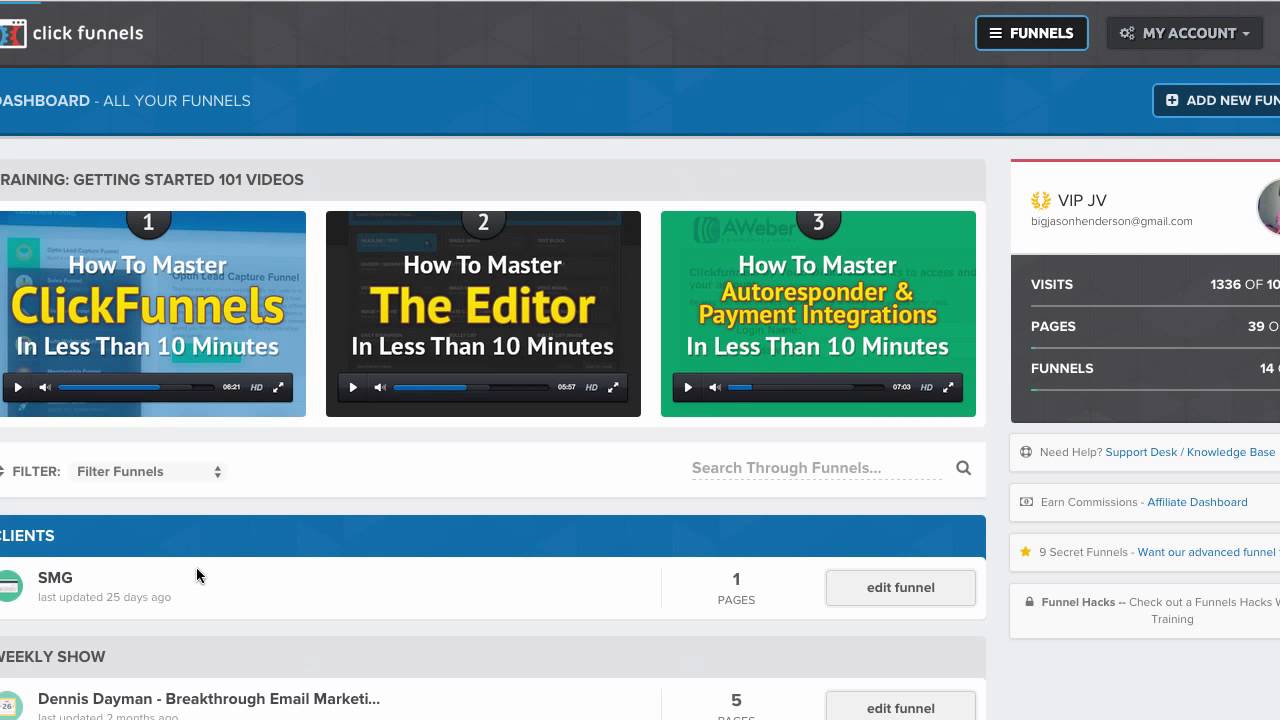Play video 1 How To Master ClickFunnels
The width and height of the screenshot is (1280, 720).
(18, 387)
